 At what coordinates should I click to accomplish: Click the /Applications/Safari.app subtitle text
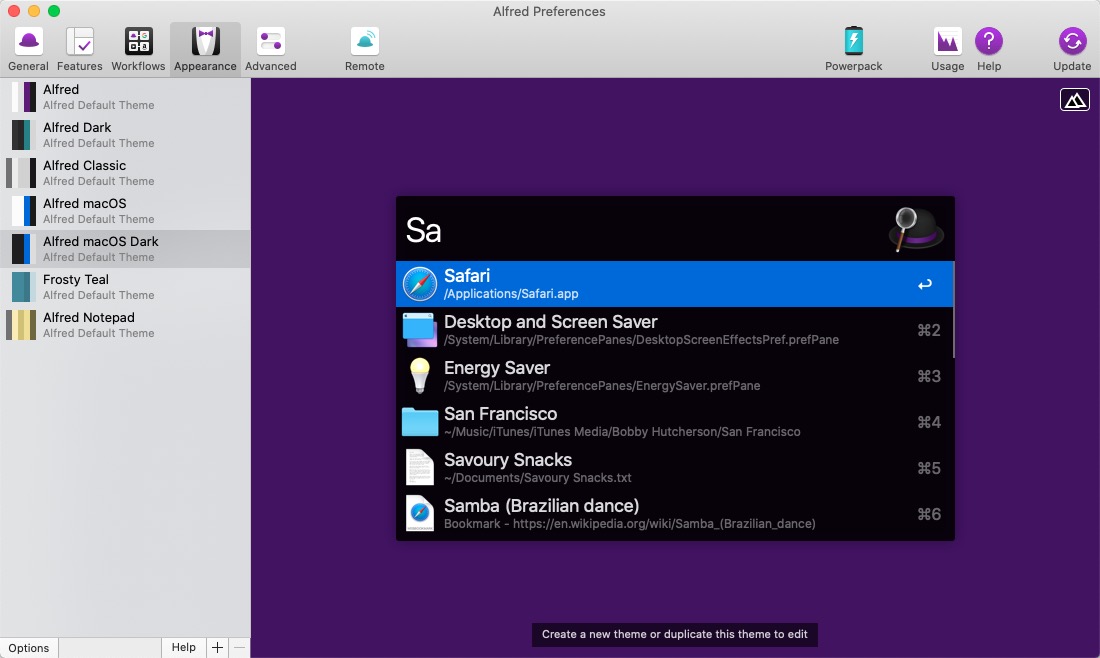click(x=511, y=294)
